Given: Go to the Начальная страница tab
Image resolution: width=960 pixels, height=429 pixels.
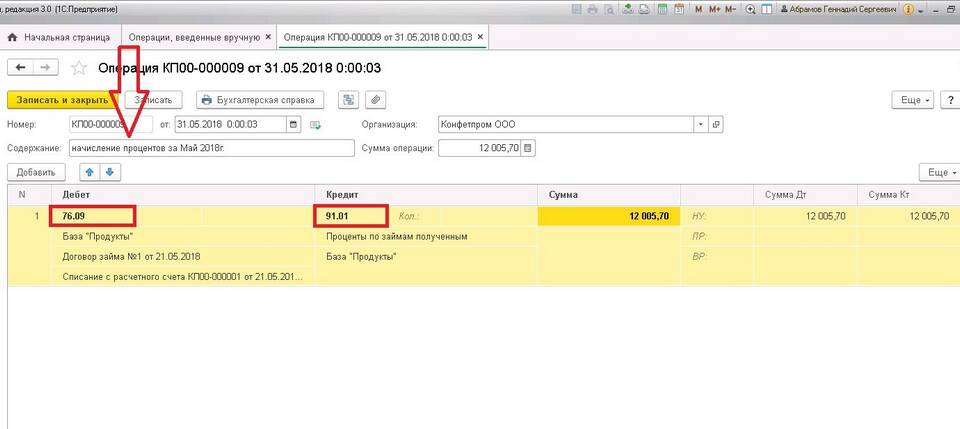Looking at the screenshot, I should tap(60, 37).
